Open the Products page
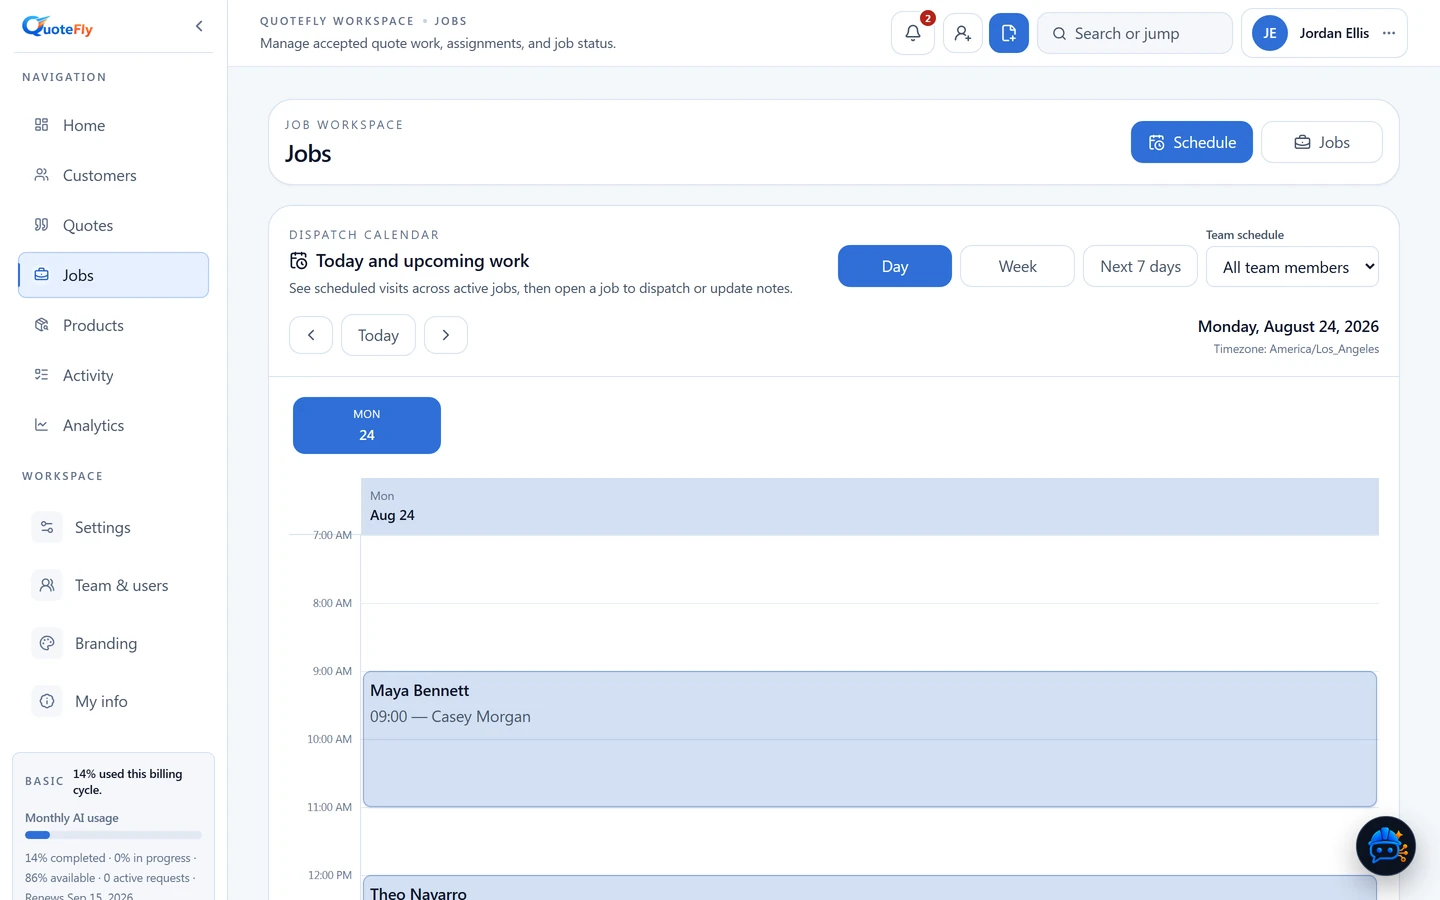The image size is (1440, 900). point(113,325)
